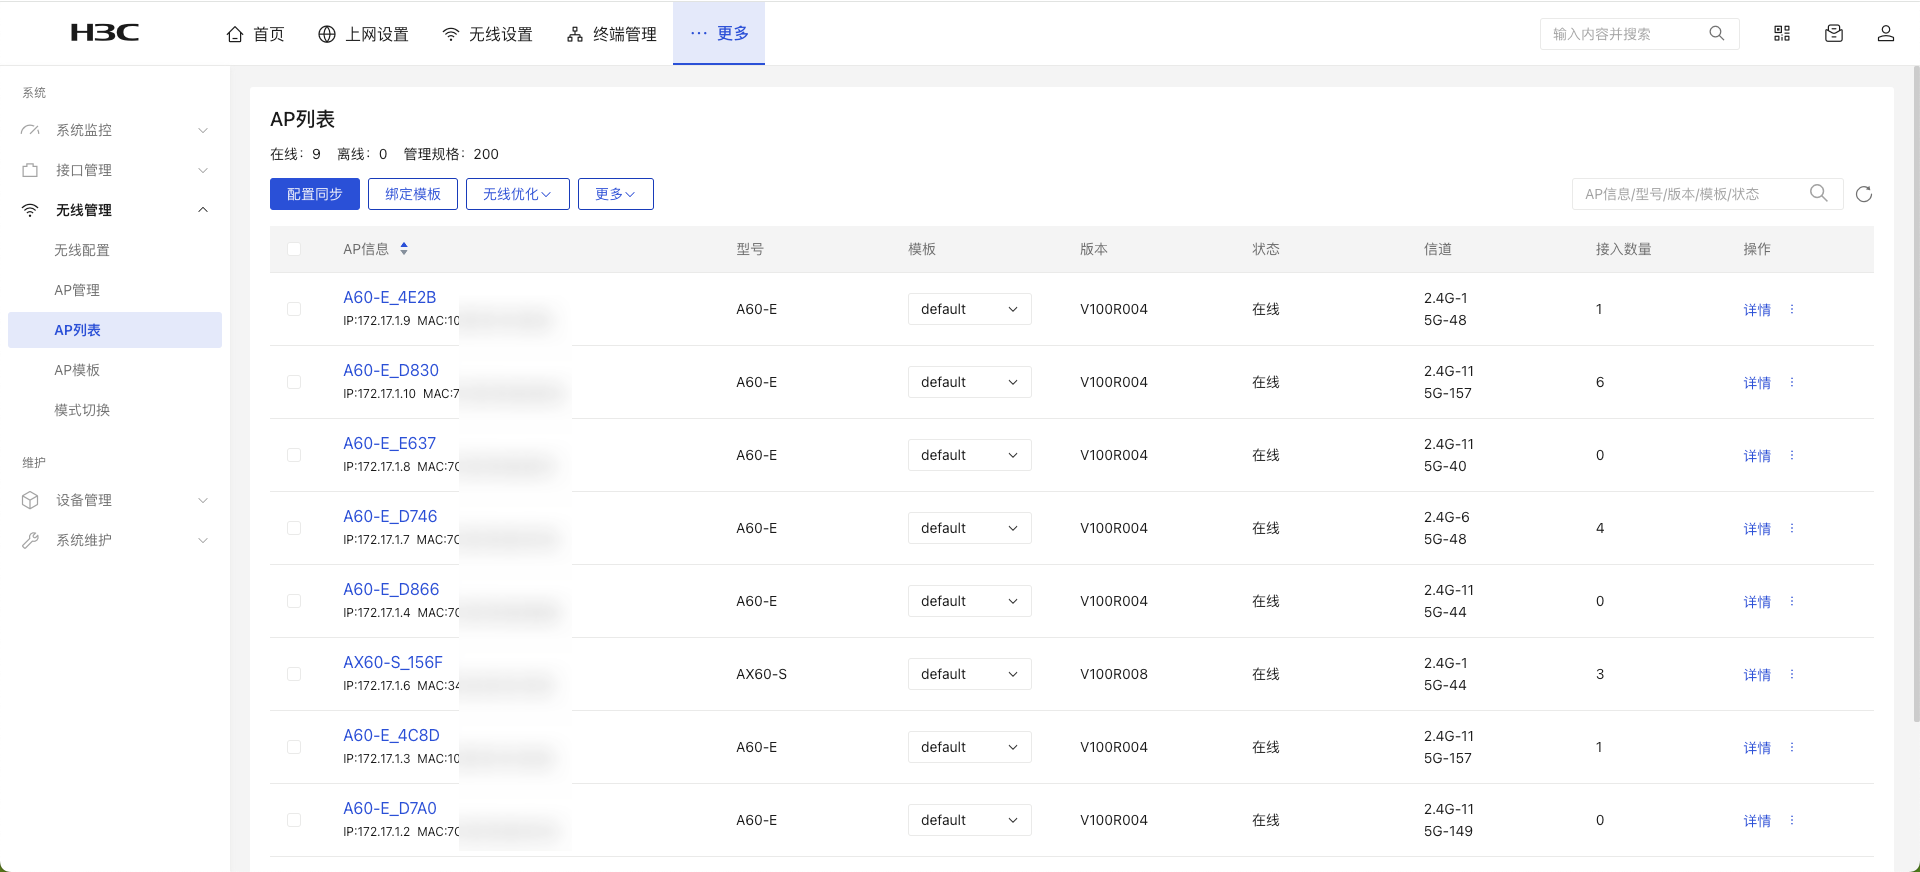Screen dimensions: 1920x872
Task: Open 模式切换 in sidebar
Action: click(x=82, y=410)
